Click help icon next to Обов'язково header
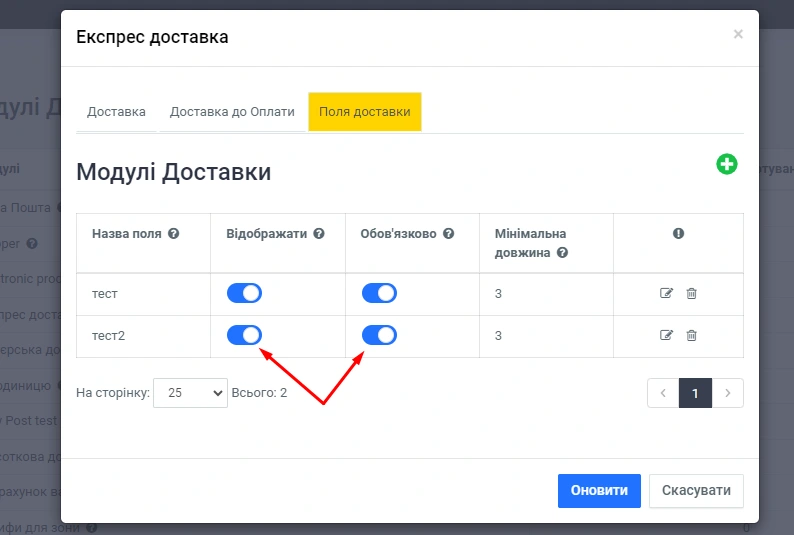The height and width of the screenshot is (535, 794). (449, 233)
